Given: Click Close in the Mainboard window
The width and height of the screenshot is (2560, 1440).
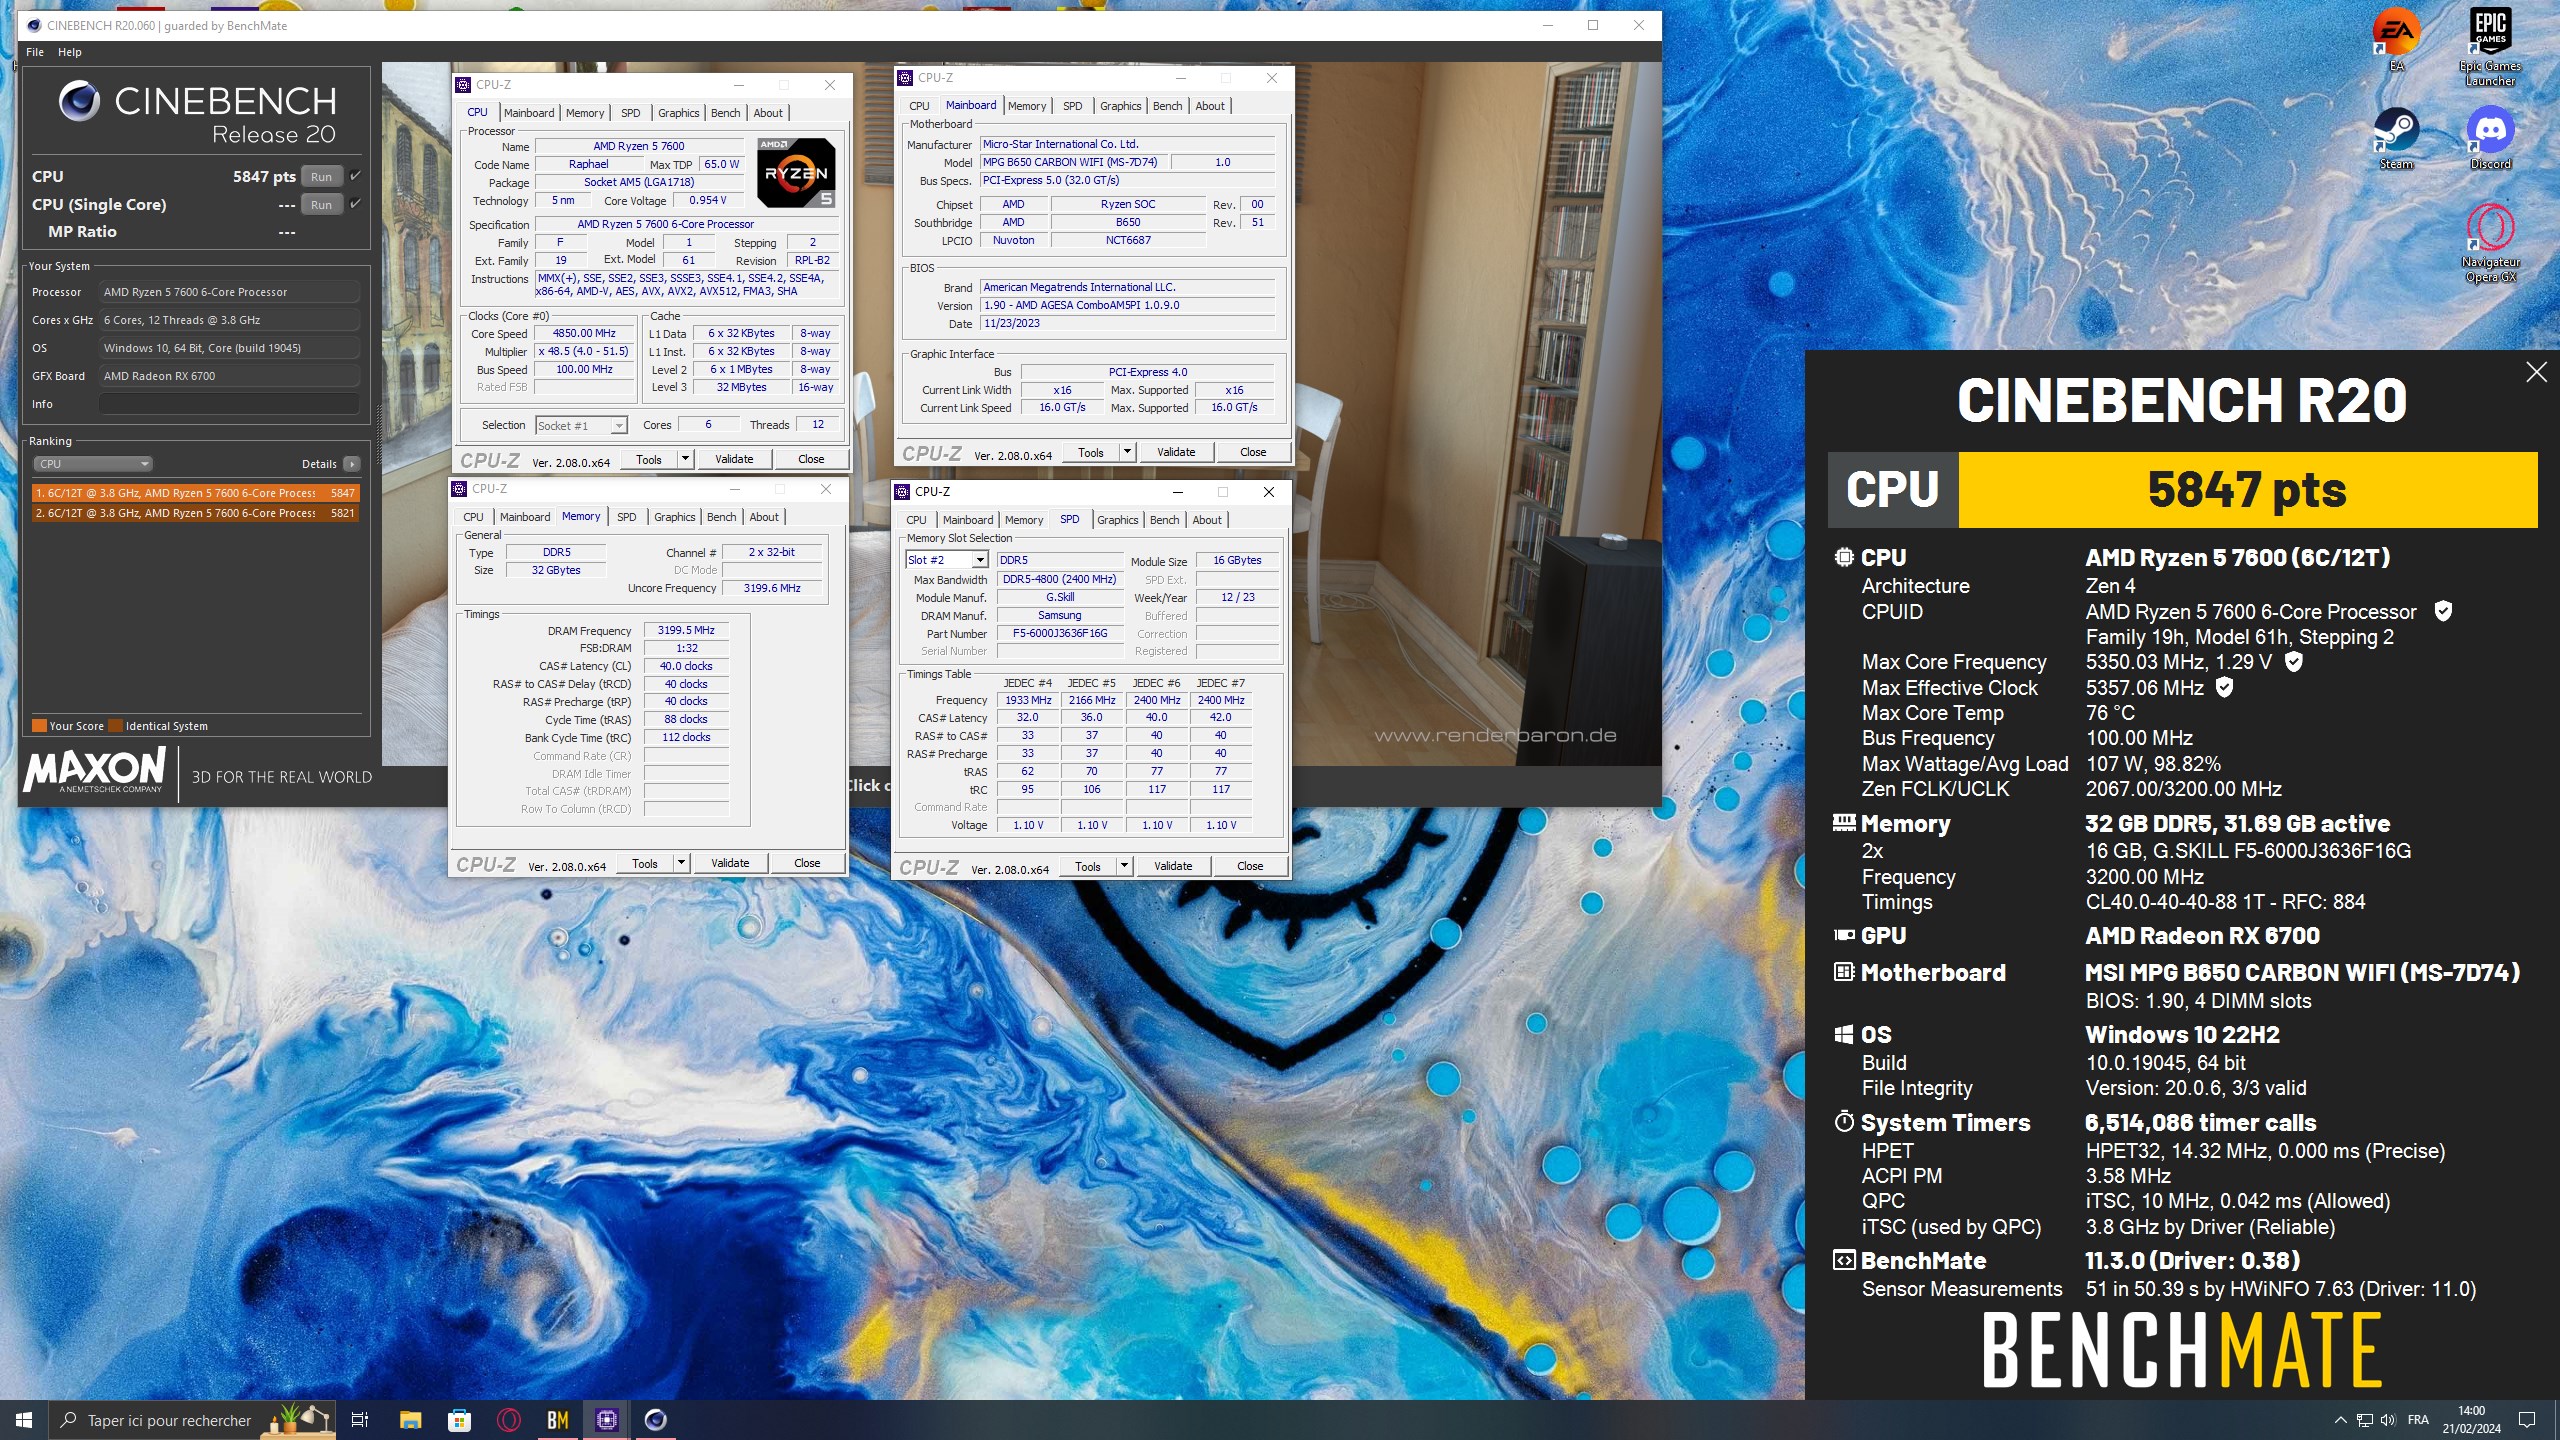Looking at the screenshot, I should point(1253,452).
